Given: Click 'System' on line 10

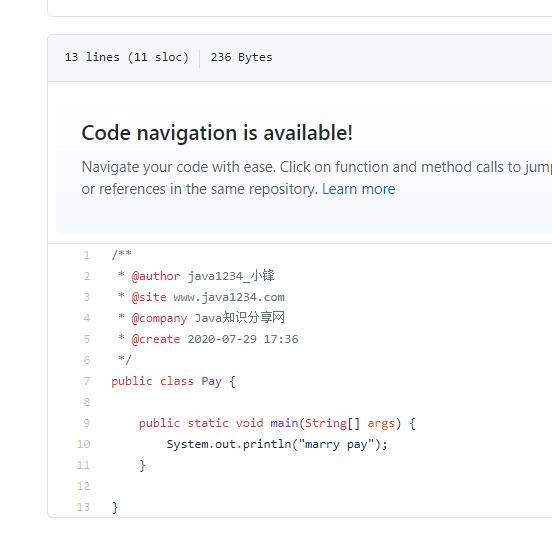Looking at the screenshot, I should 187,444.
